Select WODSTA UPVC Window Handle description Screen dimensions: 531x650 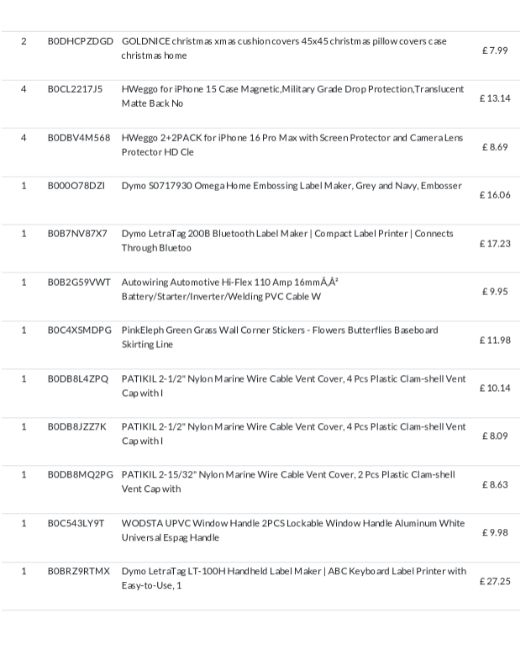point(293,530)
